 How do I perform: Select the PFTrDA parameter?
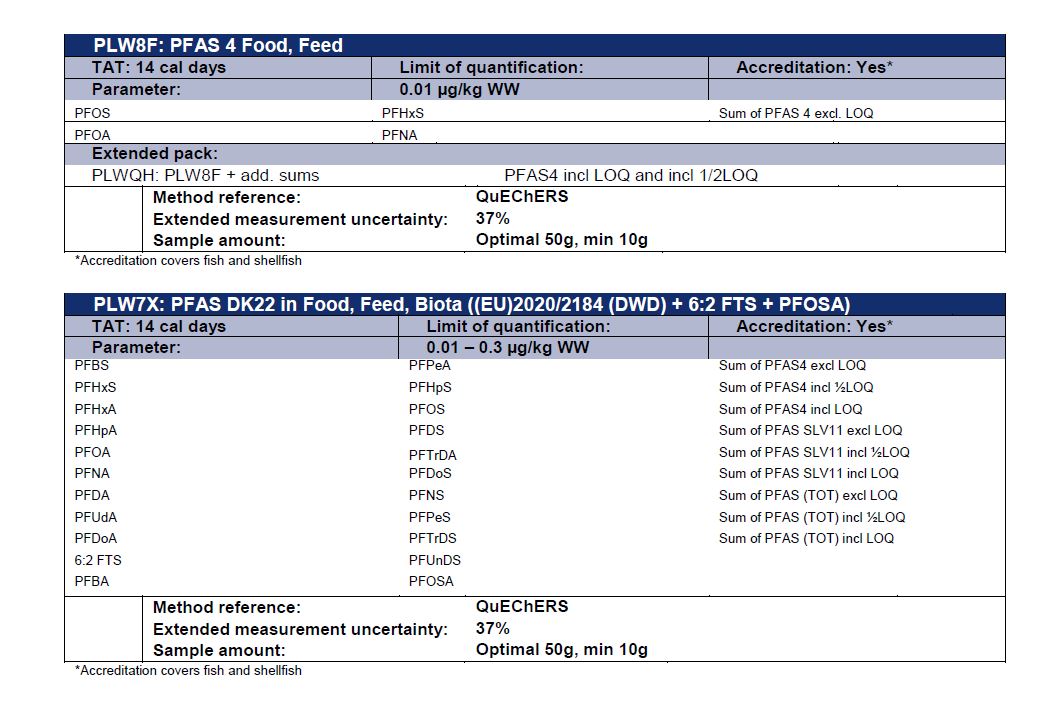(x=433, y=455)
